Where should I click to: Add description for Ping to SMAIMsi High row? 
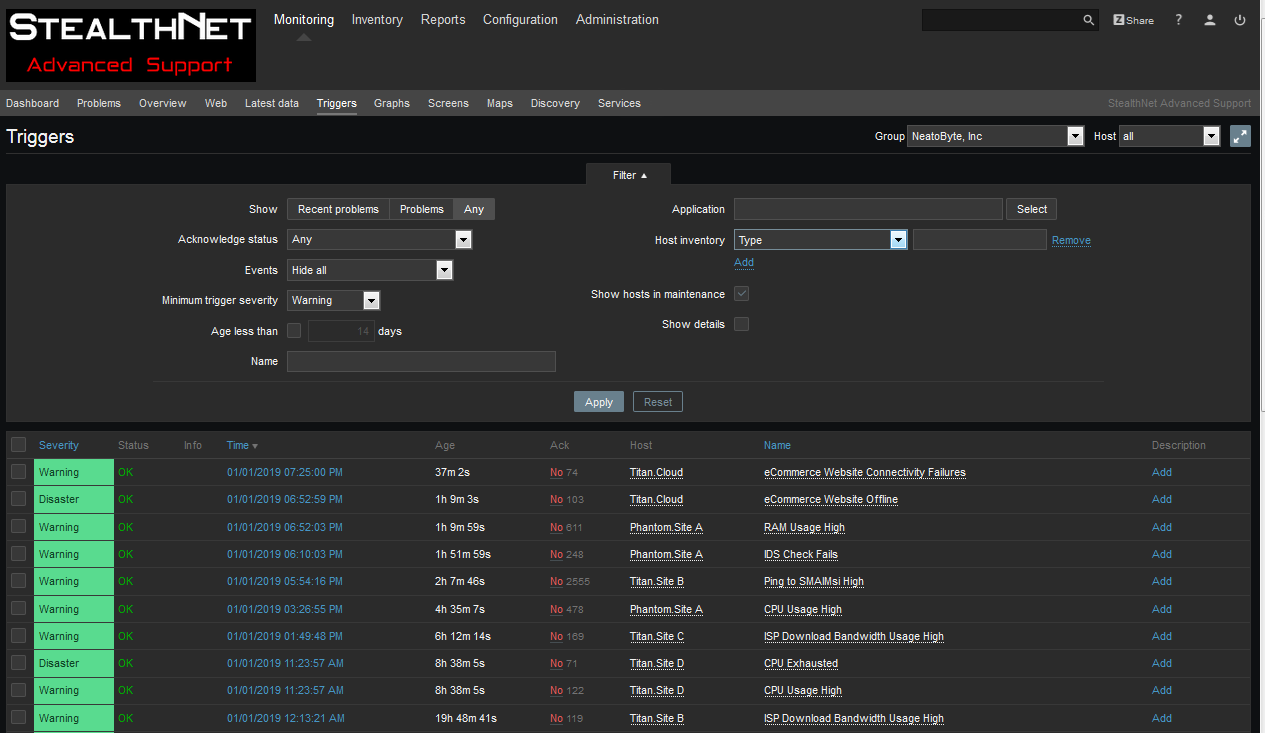[x=1162, y=581]
